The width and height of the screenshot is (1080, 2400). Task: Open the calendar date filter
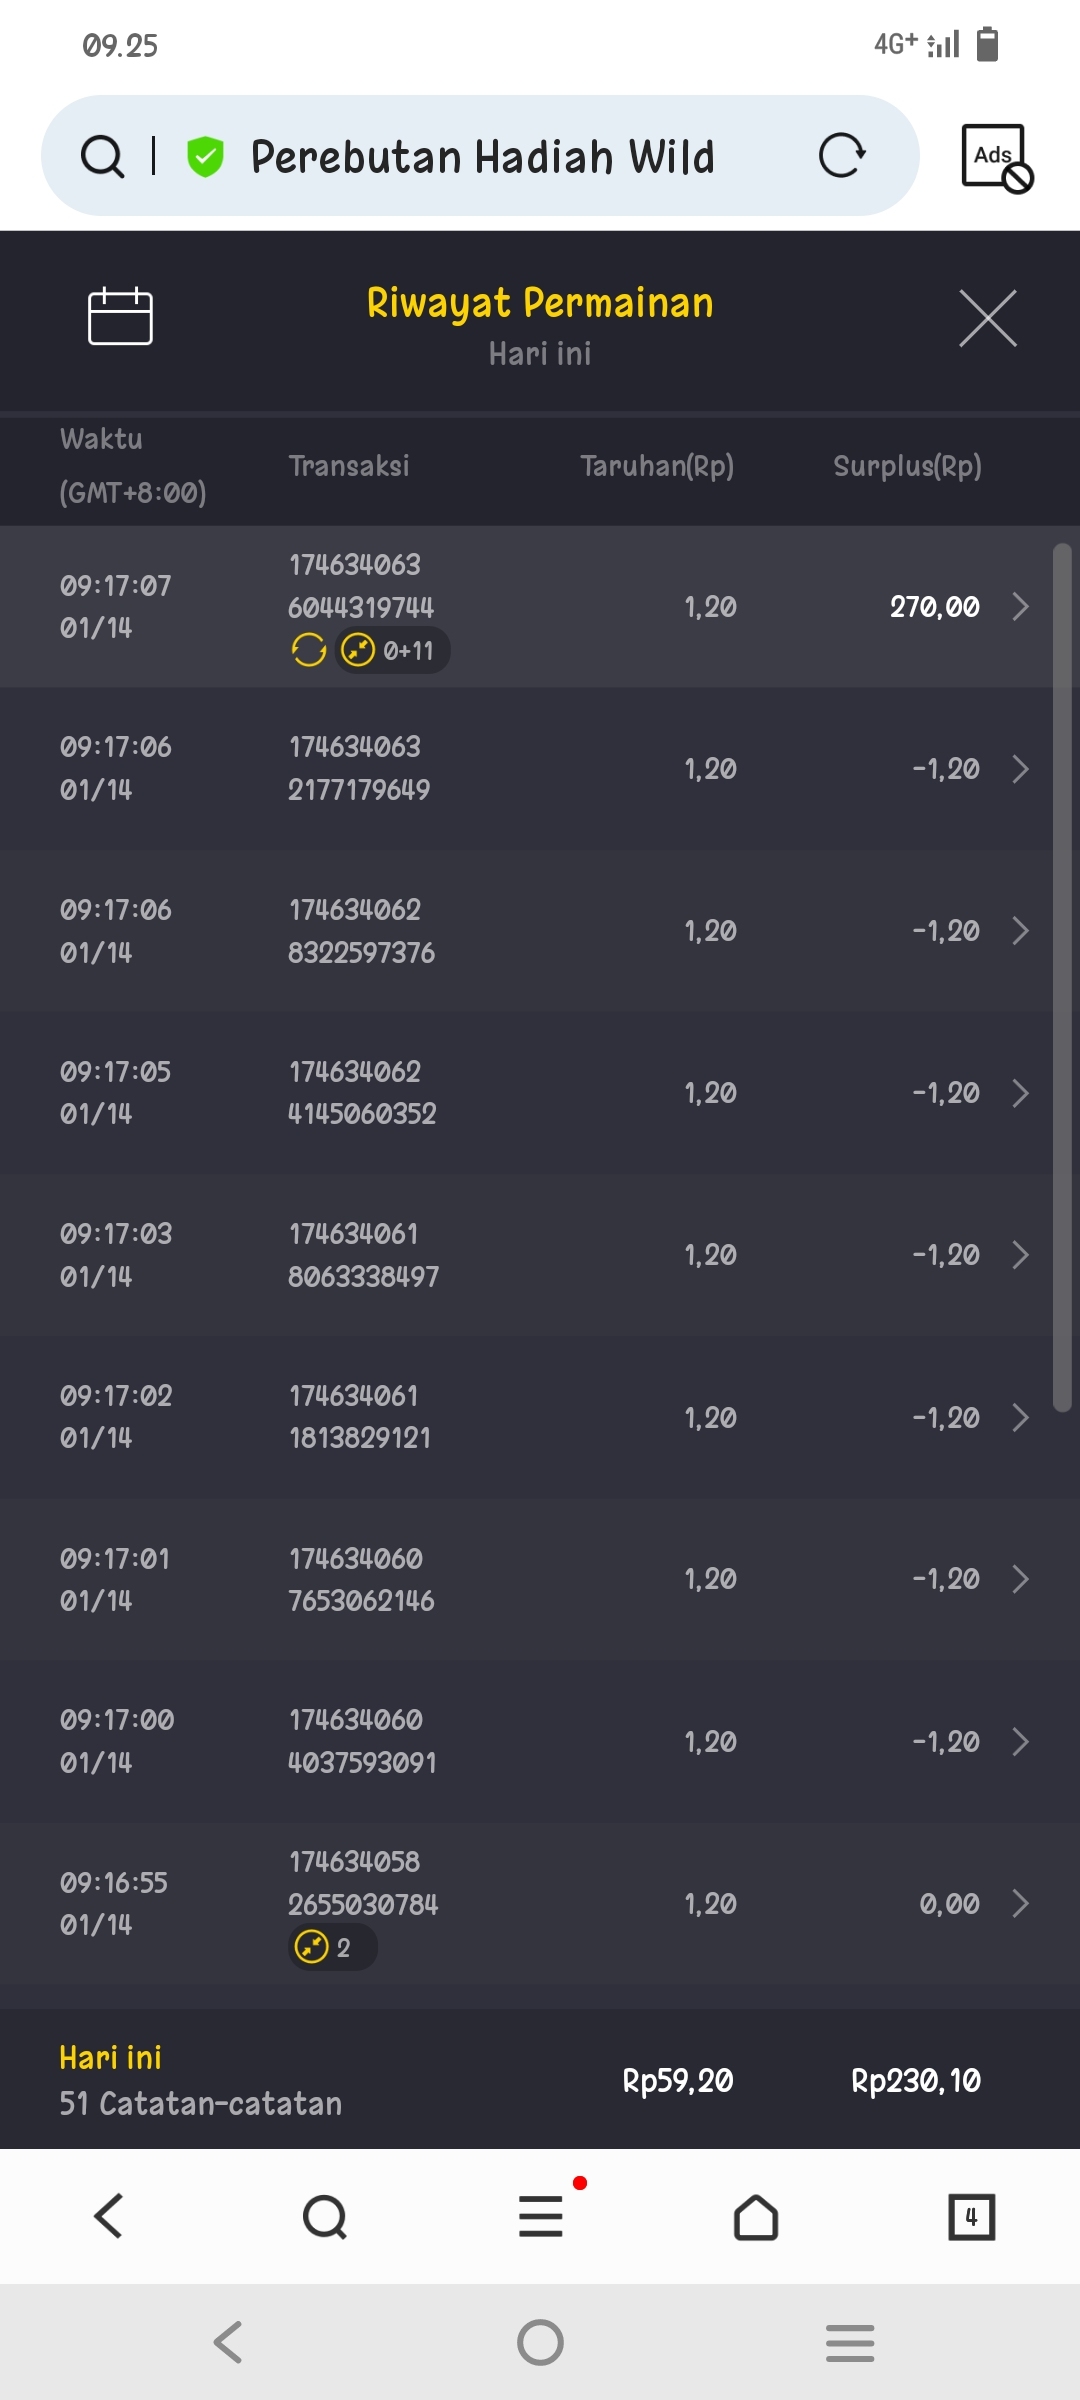pos(120,317)
